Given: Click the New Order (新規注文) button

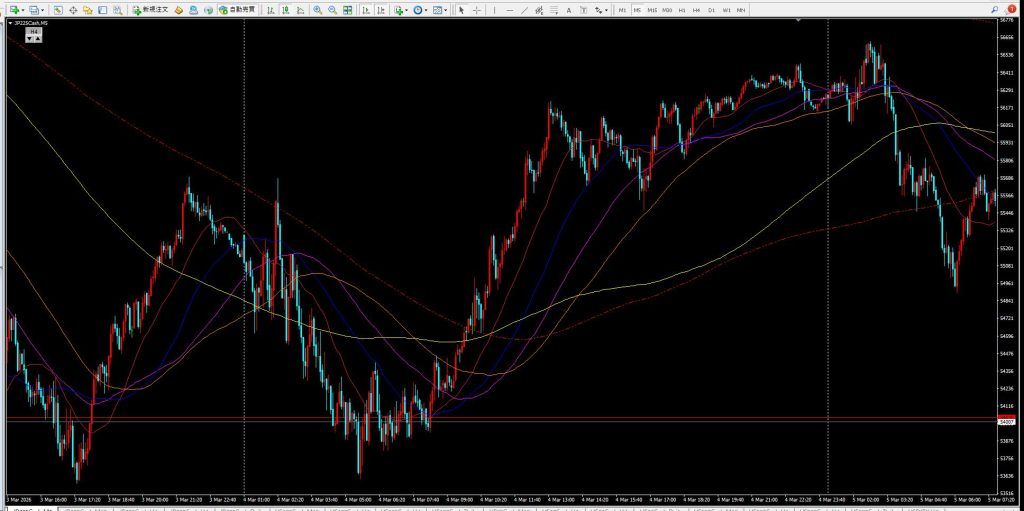Looking at the screenshot, I should coord(151,9).
